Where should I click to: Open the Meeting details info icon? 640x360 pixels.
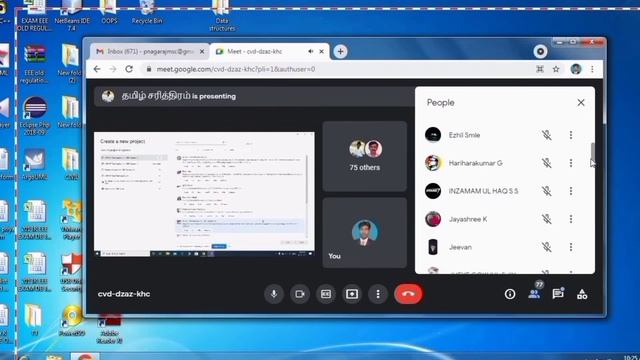pyautogui.click(x=510, y=294)
